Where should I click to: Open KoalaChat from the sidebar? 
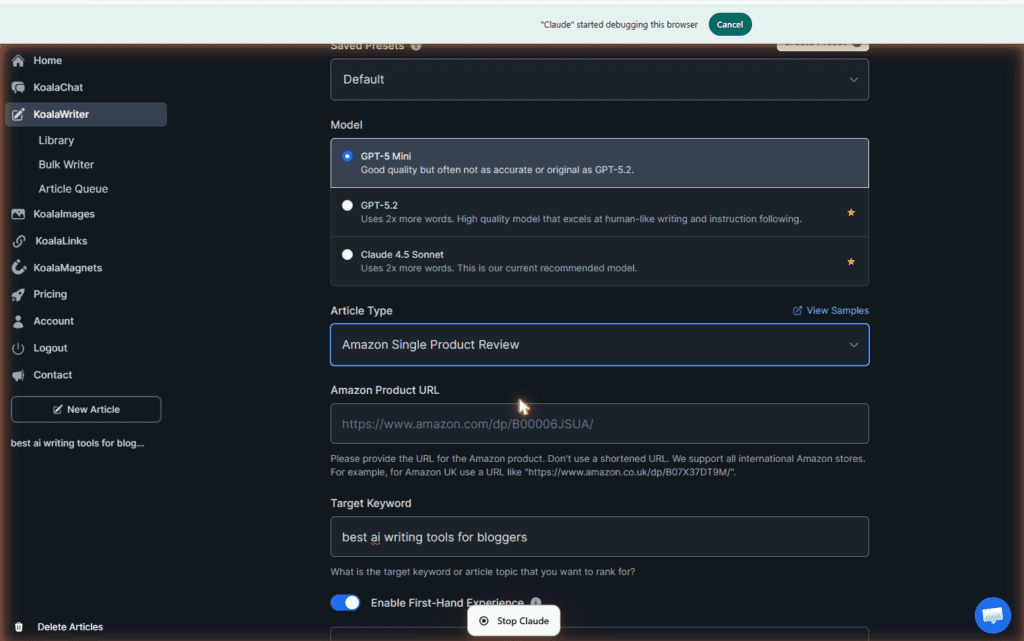(58, 87)
